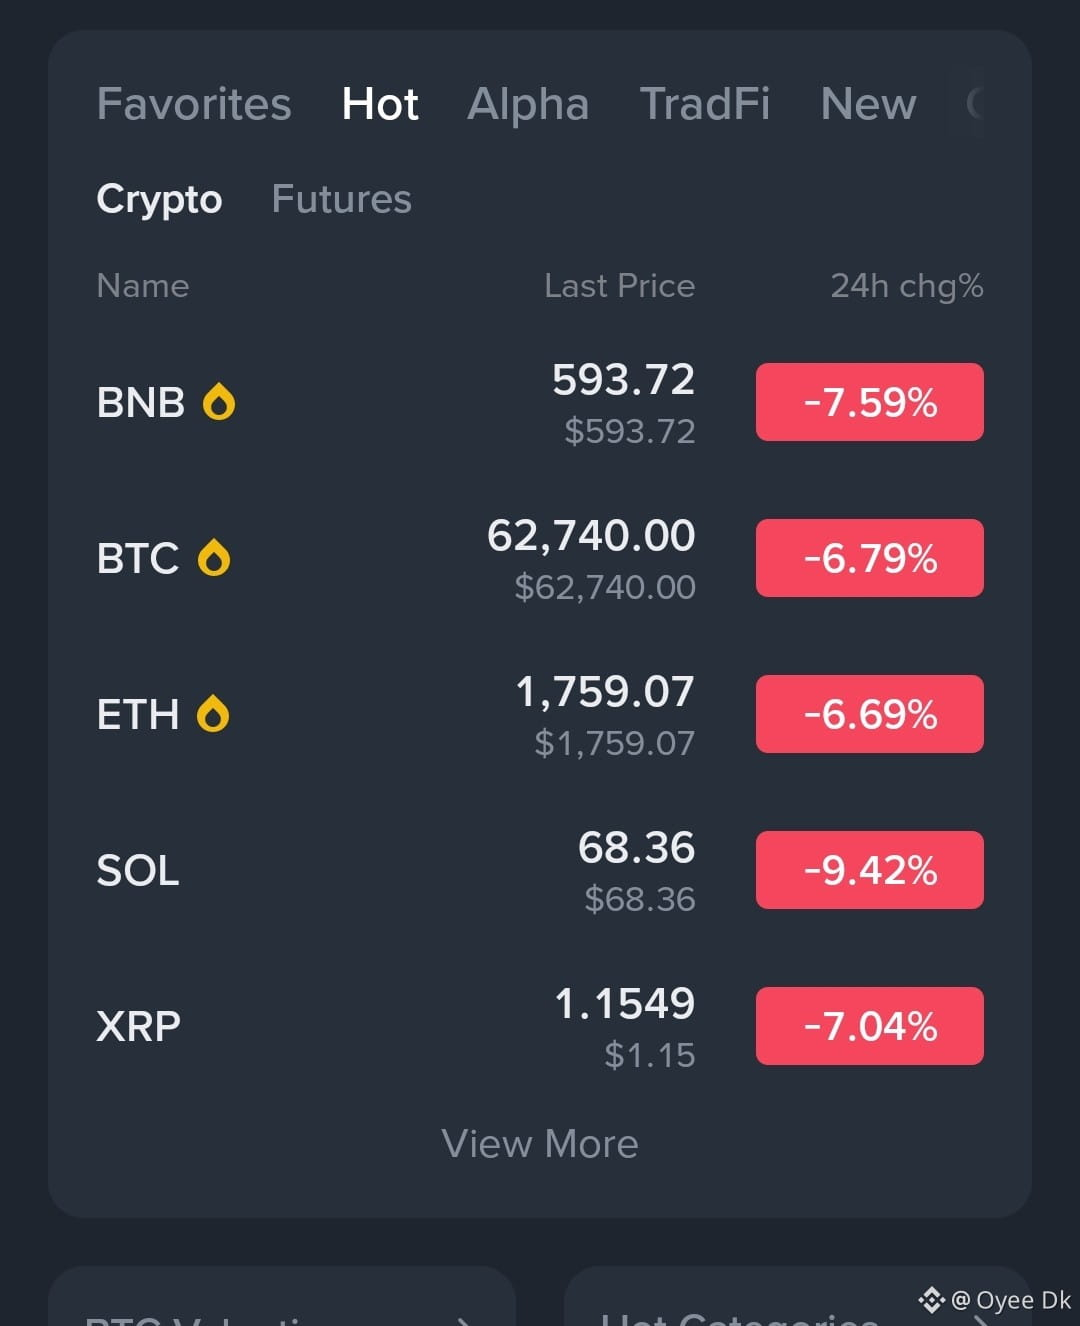1080x1326 pixels.
Task: Select the Crypto sub-tab
Action: pos(159,199)
